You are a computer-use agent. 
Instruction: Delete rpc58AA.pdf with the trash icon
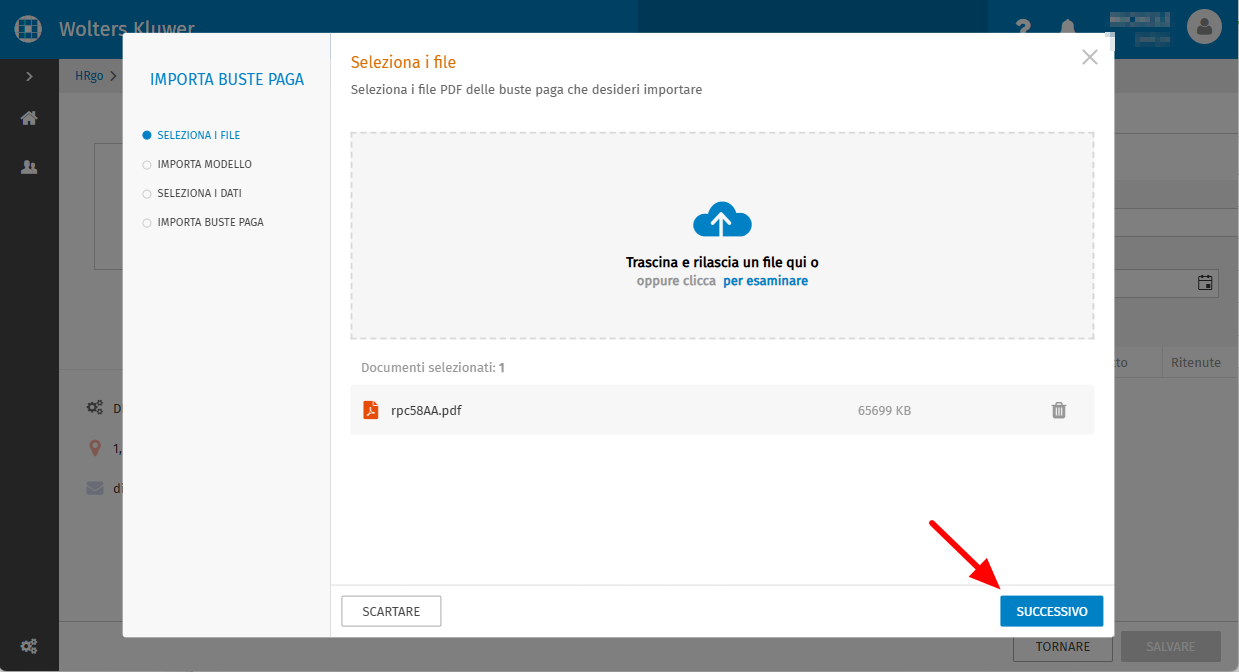tap(1059, 410)
